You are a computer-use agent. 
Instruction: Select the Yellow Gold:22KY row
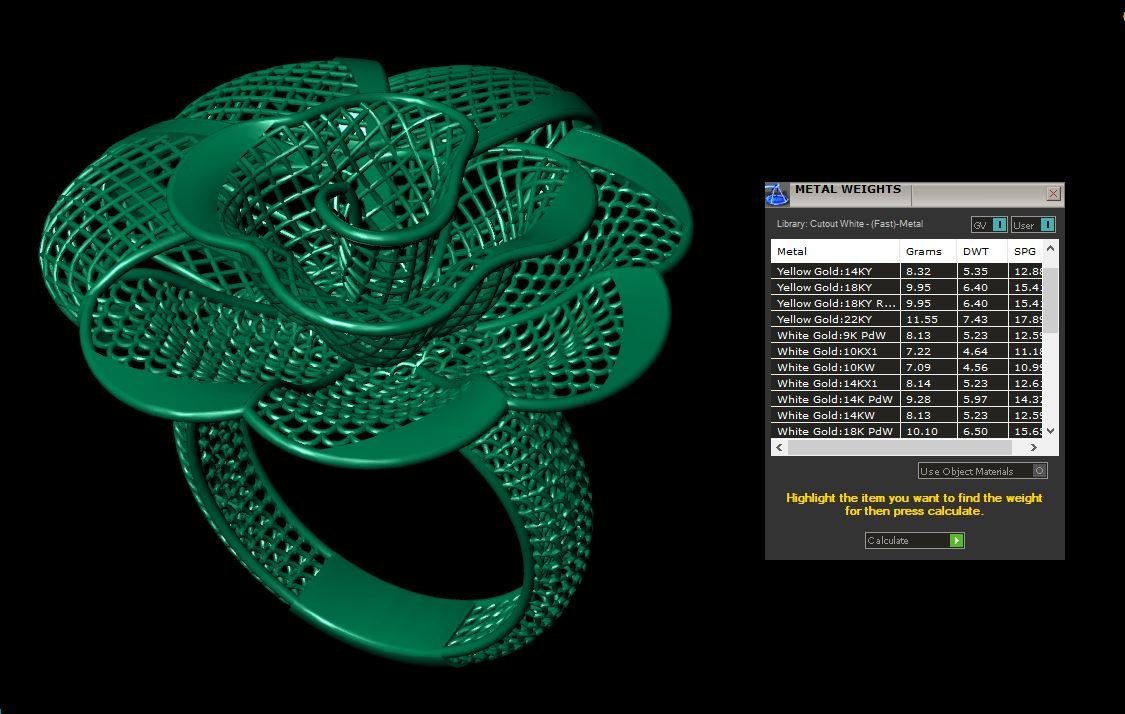(907, 319)
